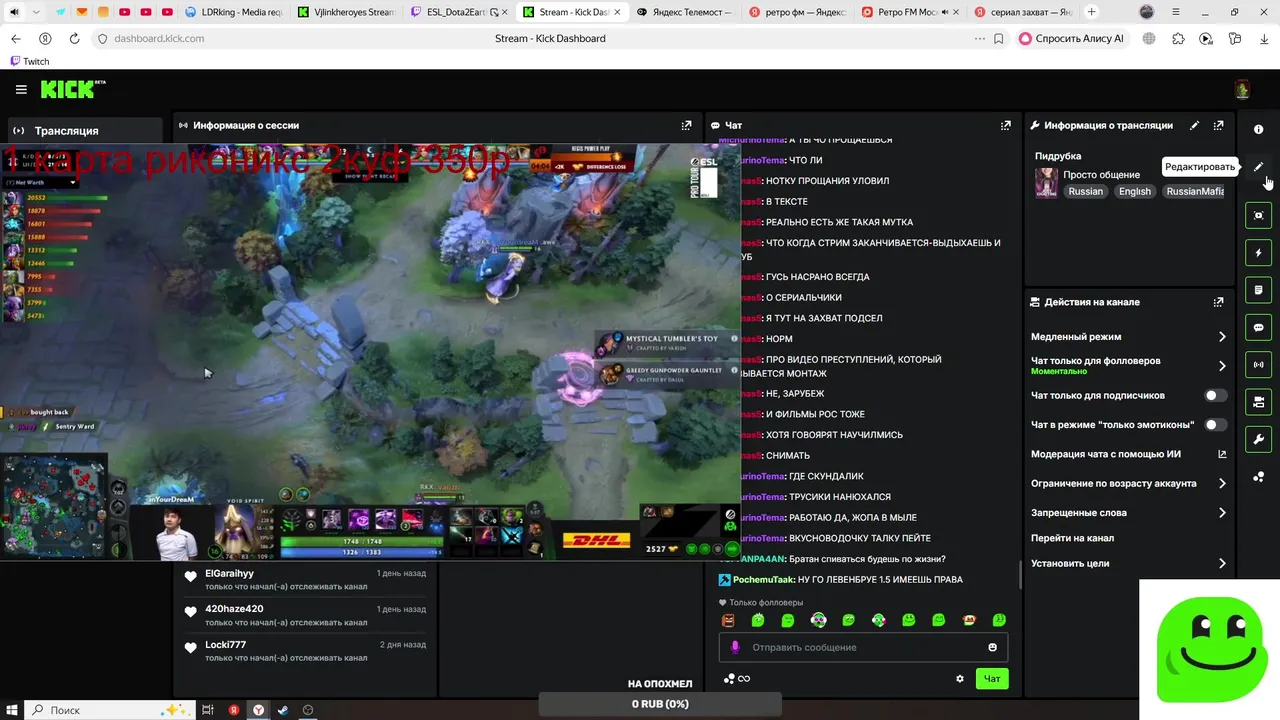The height and width of the screenshot is (720, 1280).
Task: Click the wrench icon in right sidebar
Action: [x=1258, y=439]
